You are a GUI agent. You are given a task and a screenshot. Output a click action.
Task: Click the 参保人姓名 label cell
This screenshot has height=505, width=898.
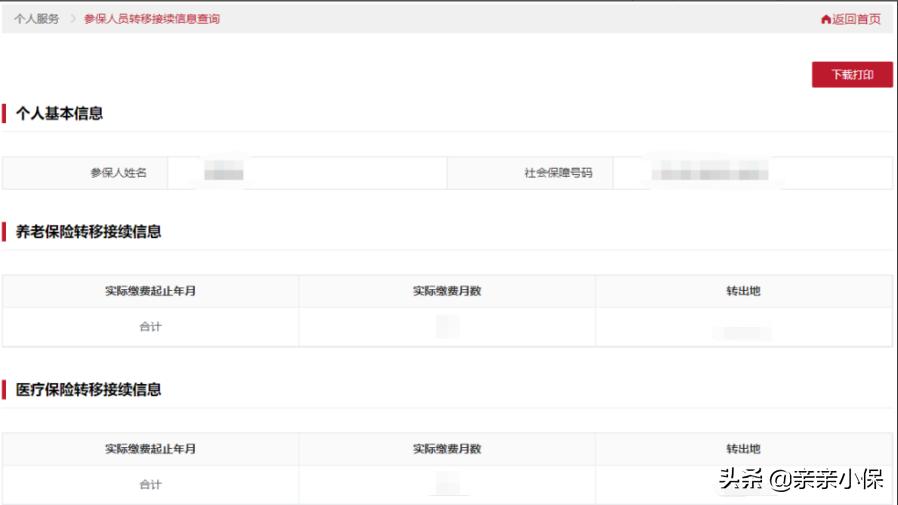[x=85, y=173]
